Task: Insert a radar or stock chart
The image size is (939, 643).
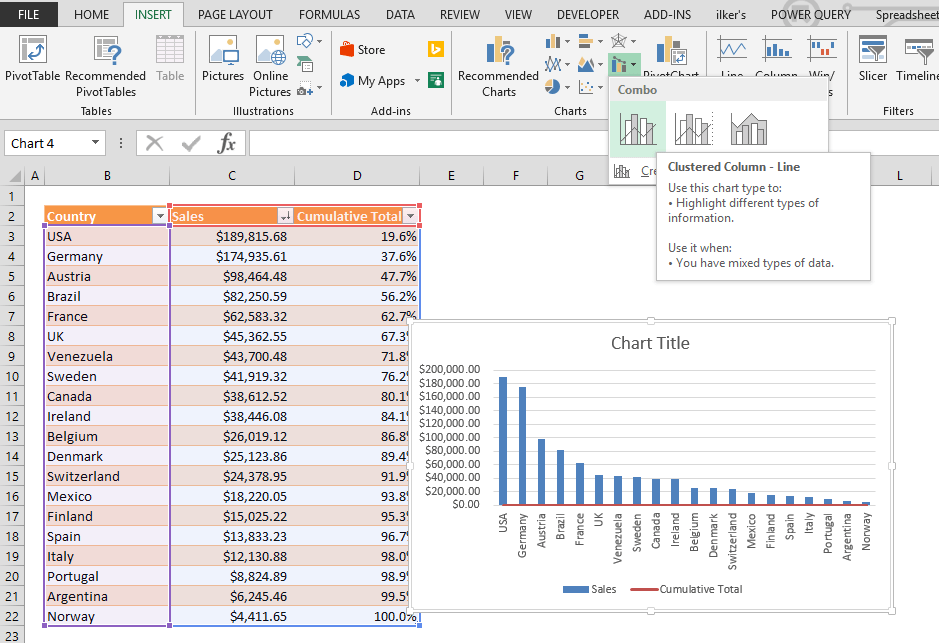Action: [x=619, y=41]
